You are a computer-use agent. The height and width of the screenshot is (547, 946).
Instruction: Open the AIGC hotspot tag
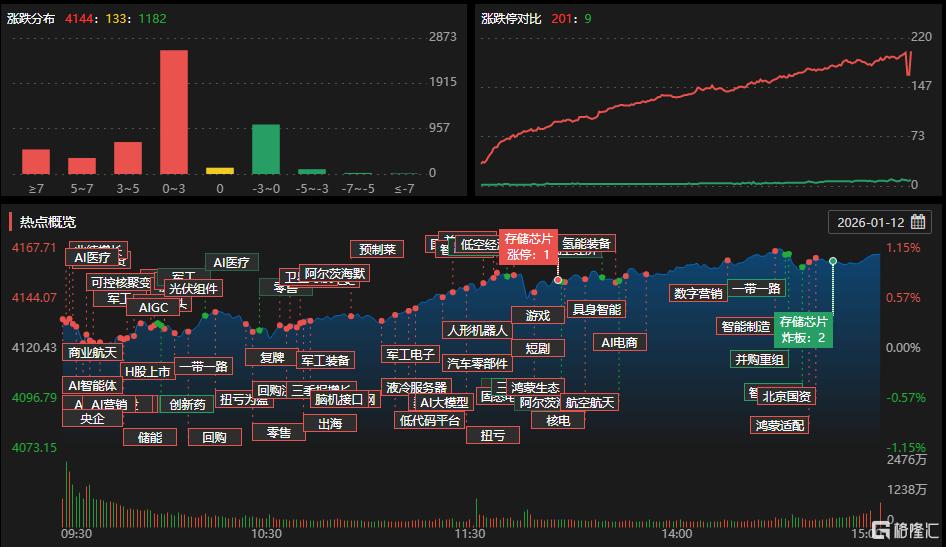click(154, 307)
